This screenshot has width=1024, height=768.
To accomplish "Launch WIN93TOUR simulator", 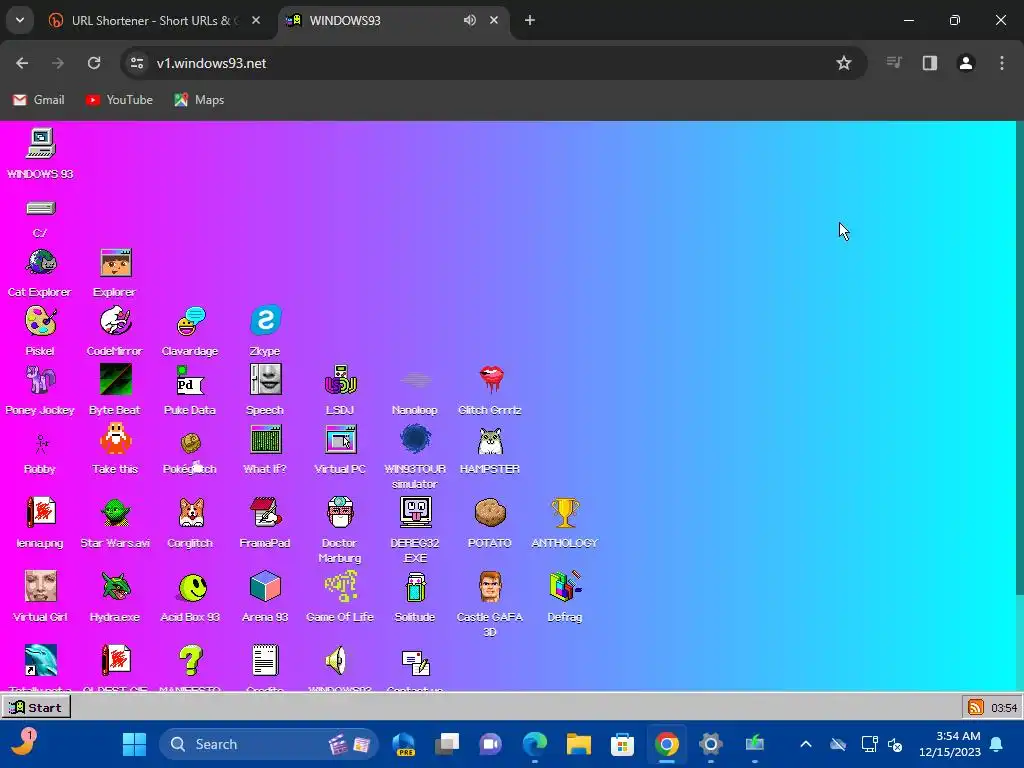I will coord(415,440).
